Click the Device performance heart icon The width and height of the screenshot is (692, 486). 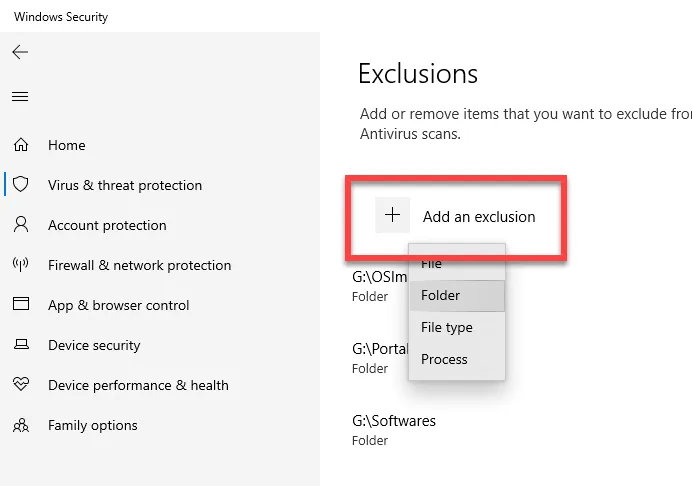[x=21, y=384]
